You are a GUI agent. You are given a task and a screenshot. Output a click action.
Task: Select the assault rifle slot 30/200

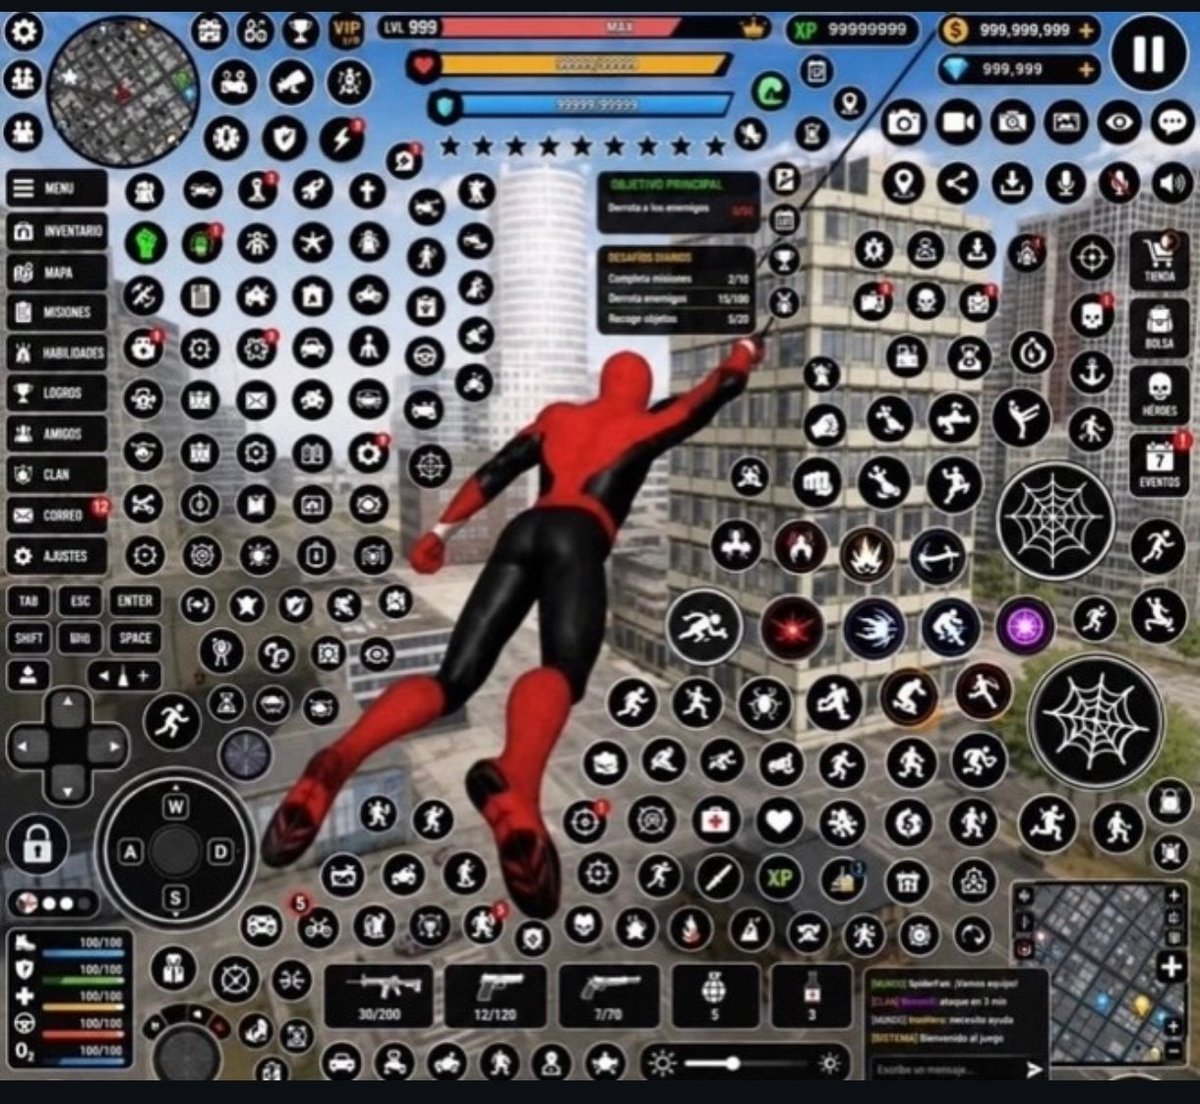(x=379, y=995)
